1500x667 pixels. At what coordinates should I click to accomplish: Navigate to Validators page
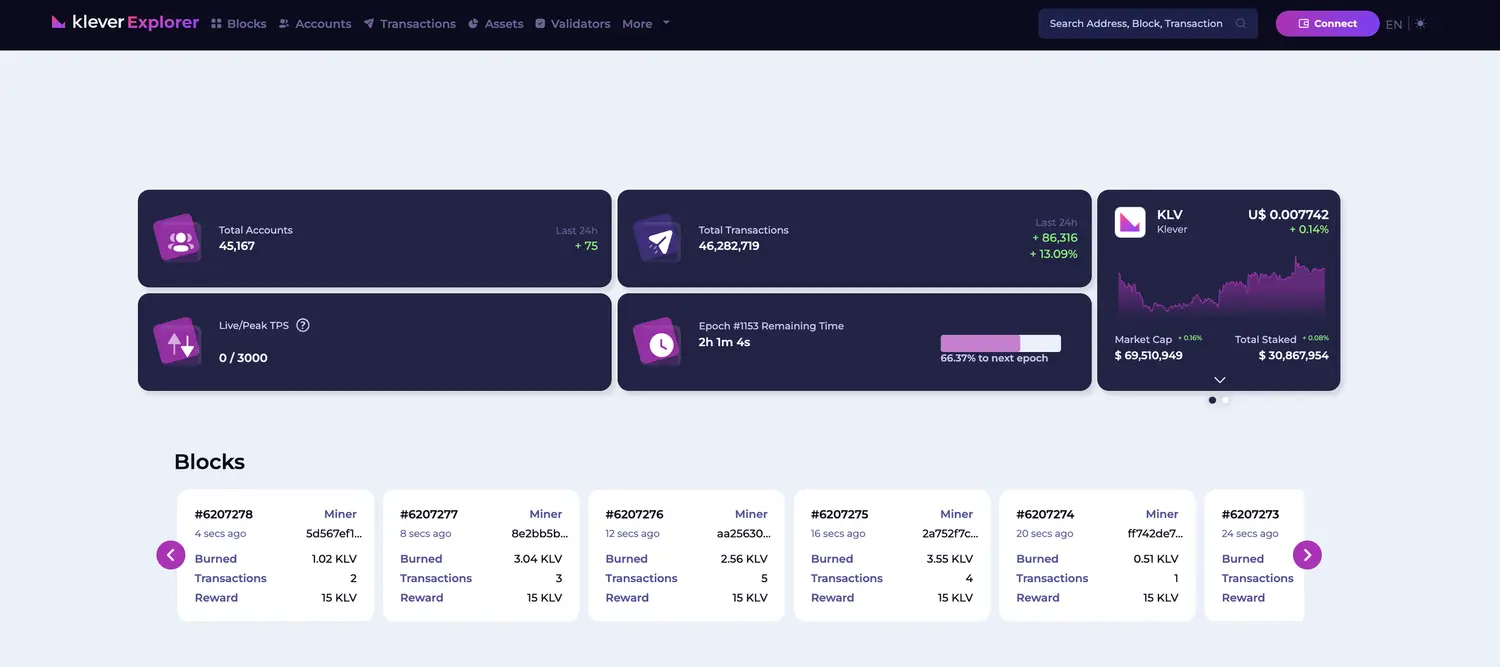pos(572,23)
